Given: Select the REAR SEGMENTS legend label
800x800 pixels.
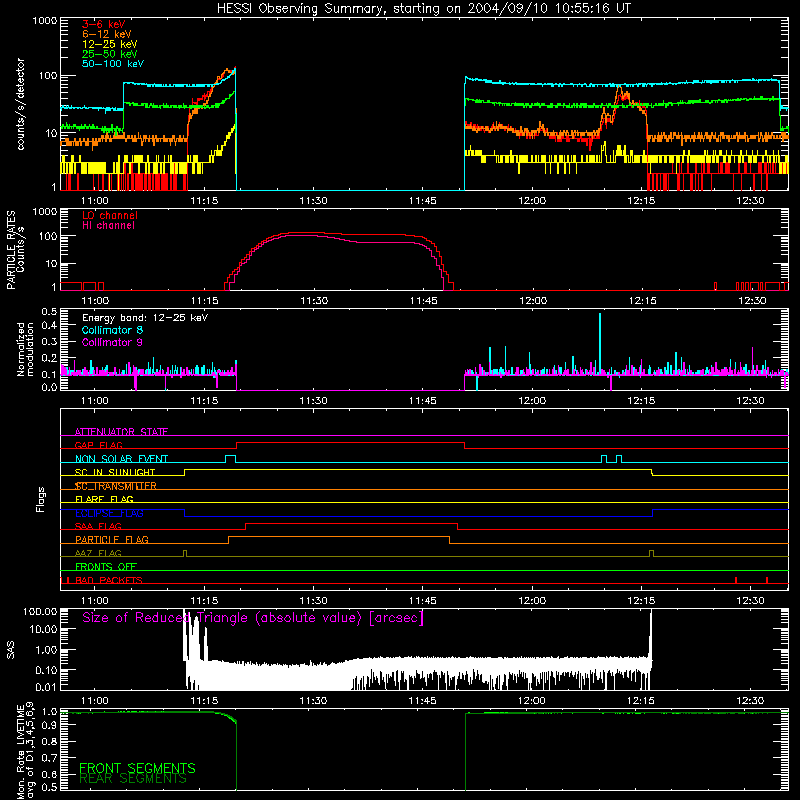Looking at the screenshot, I should click(133, 779).
